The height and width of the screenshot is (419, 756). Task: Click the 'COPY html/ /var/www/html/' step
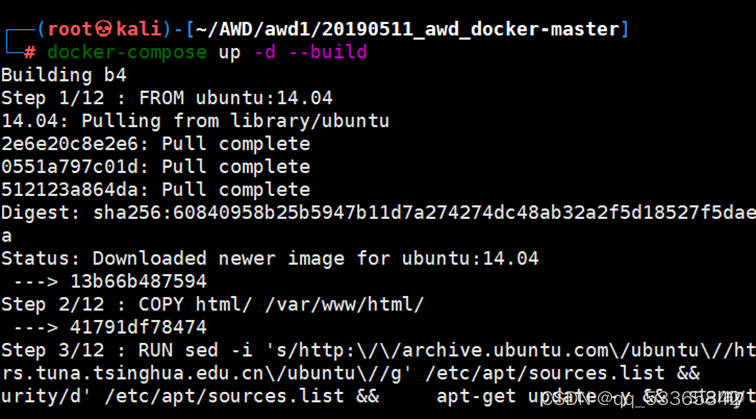[281, 304]
